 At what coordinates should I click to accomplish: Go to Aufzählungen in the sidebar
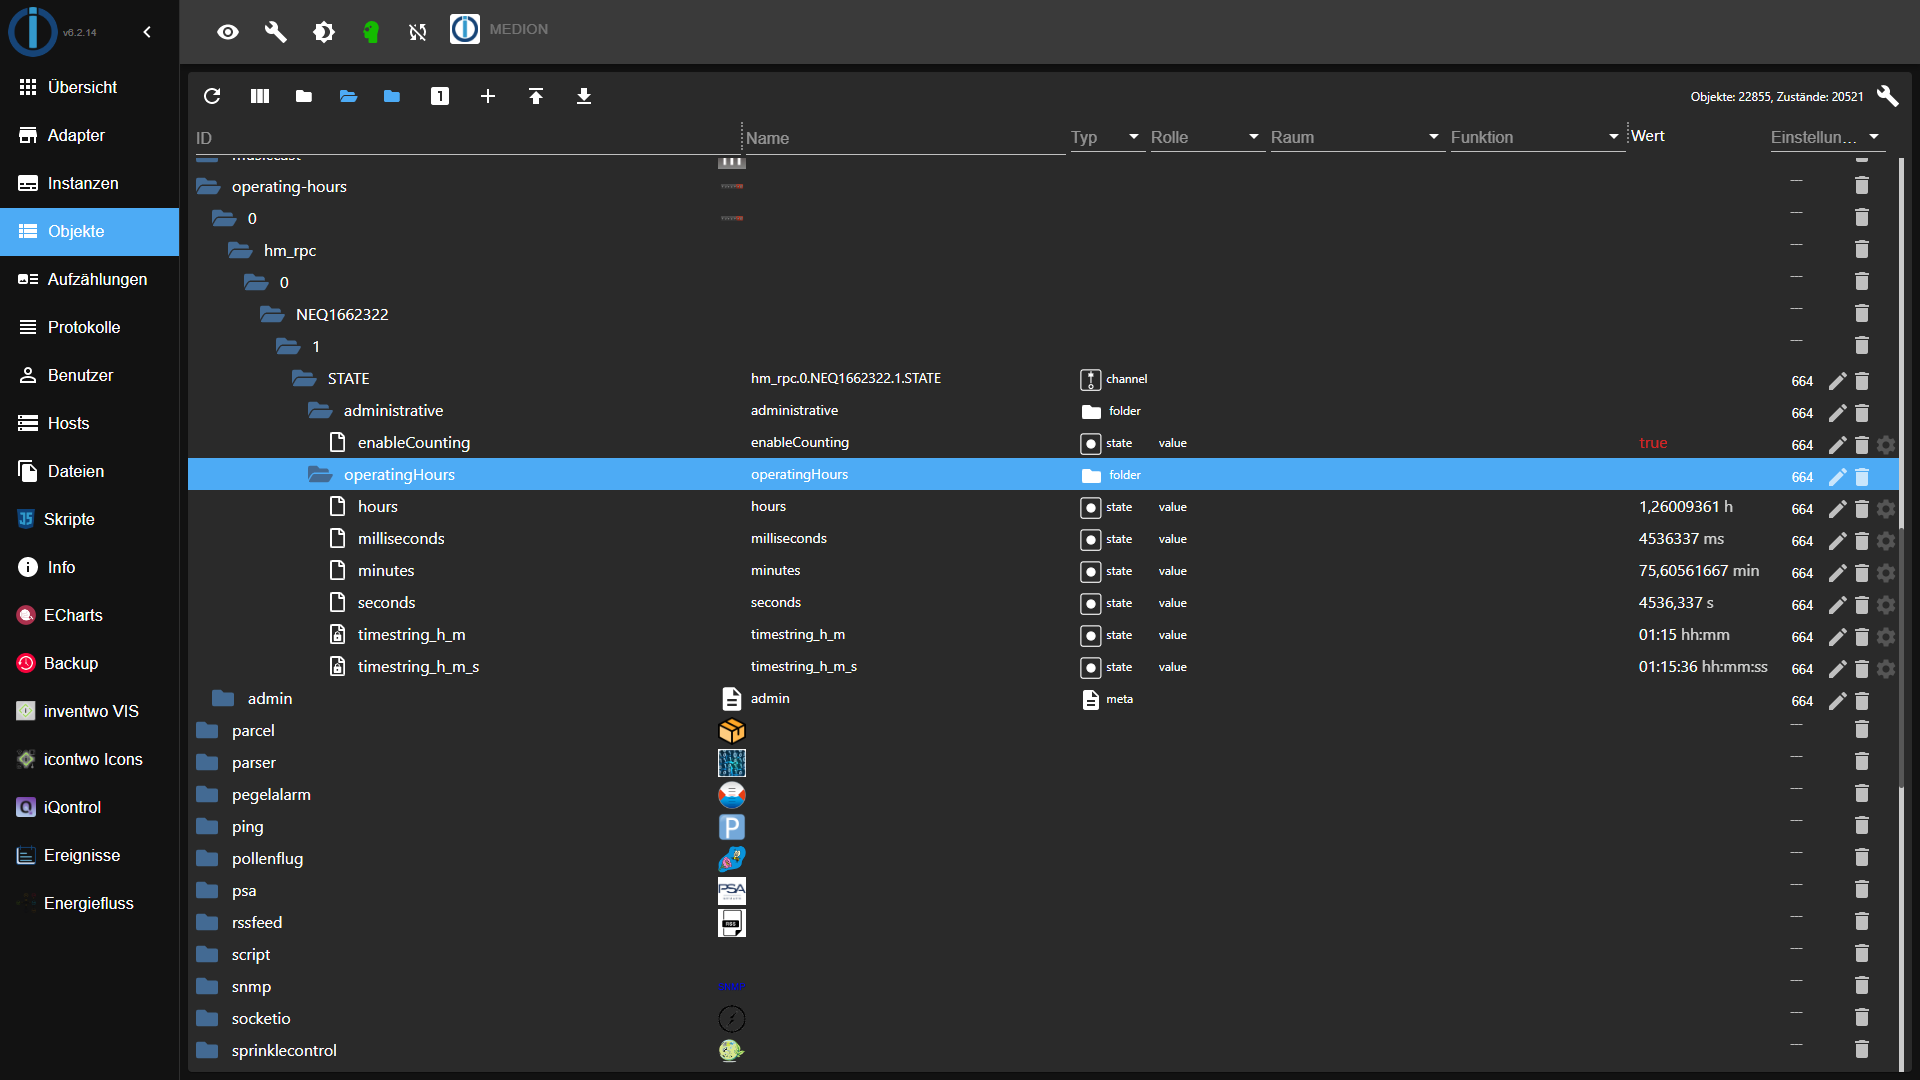[89, 279]
